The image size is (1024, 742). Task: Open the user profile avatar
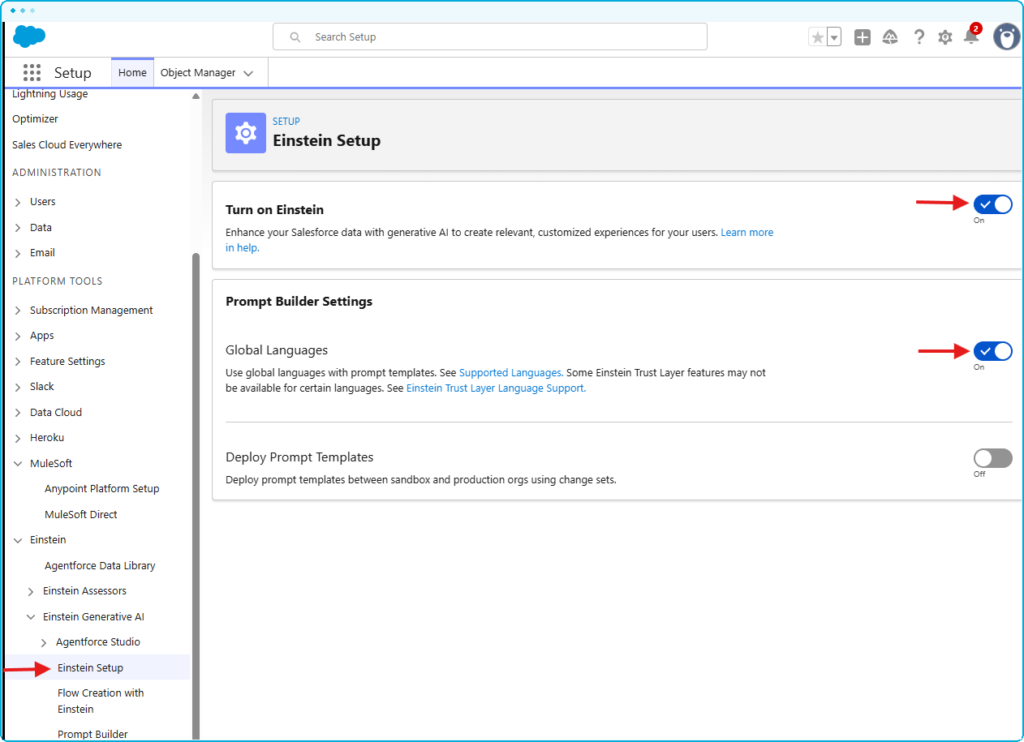pos(1006,37)
